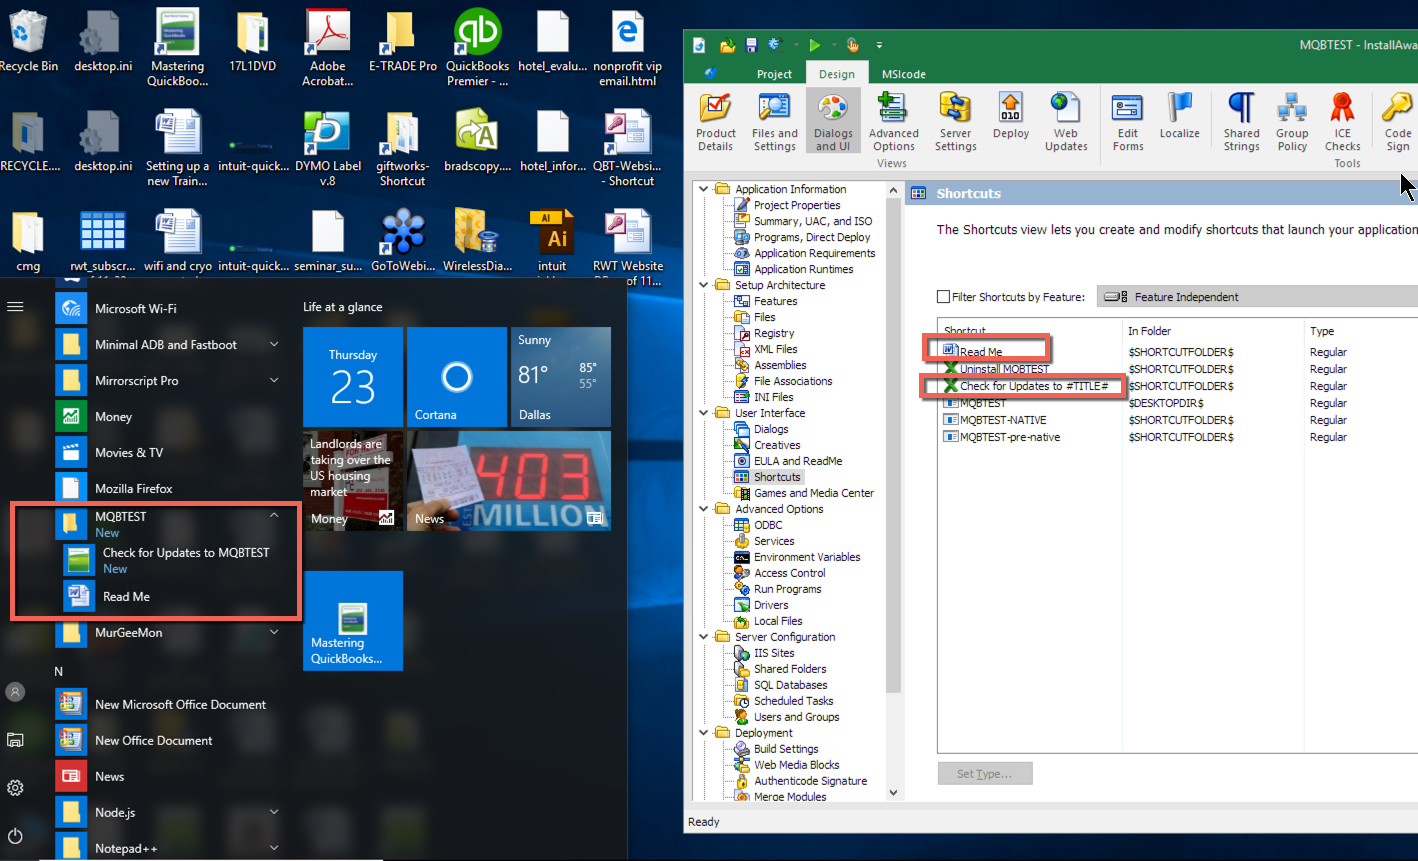Open the Cortana live tile
The height and width of the screenshot is (861, 1418).
457,377
